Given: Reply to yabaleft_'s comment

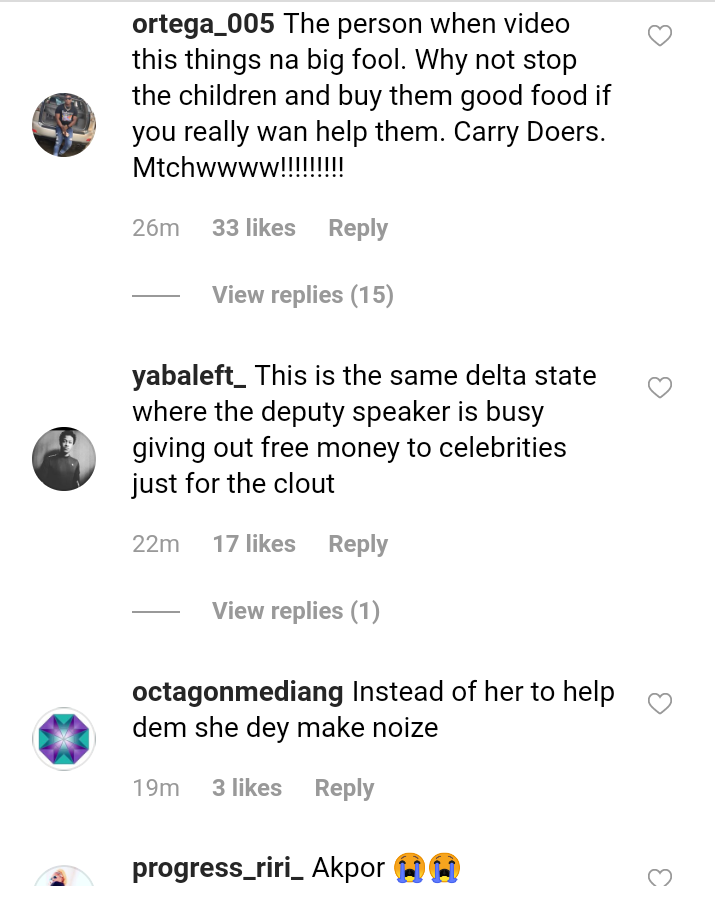Looking at the screenshot, I should coord(357,544).
